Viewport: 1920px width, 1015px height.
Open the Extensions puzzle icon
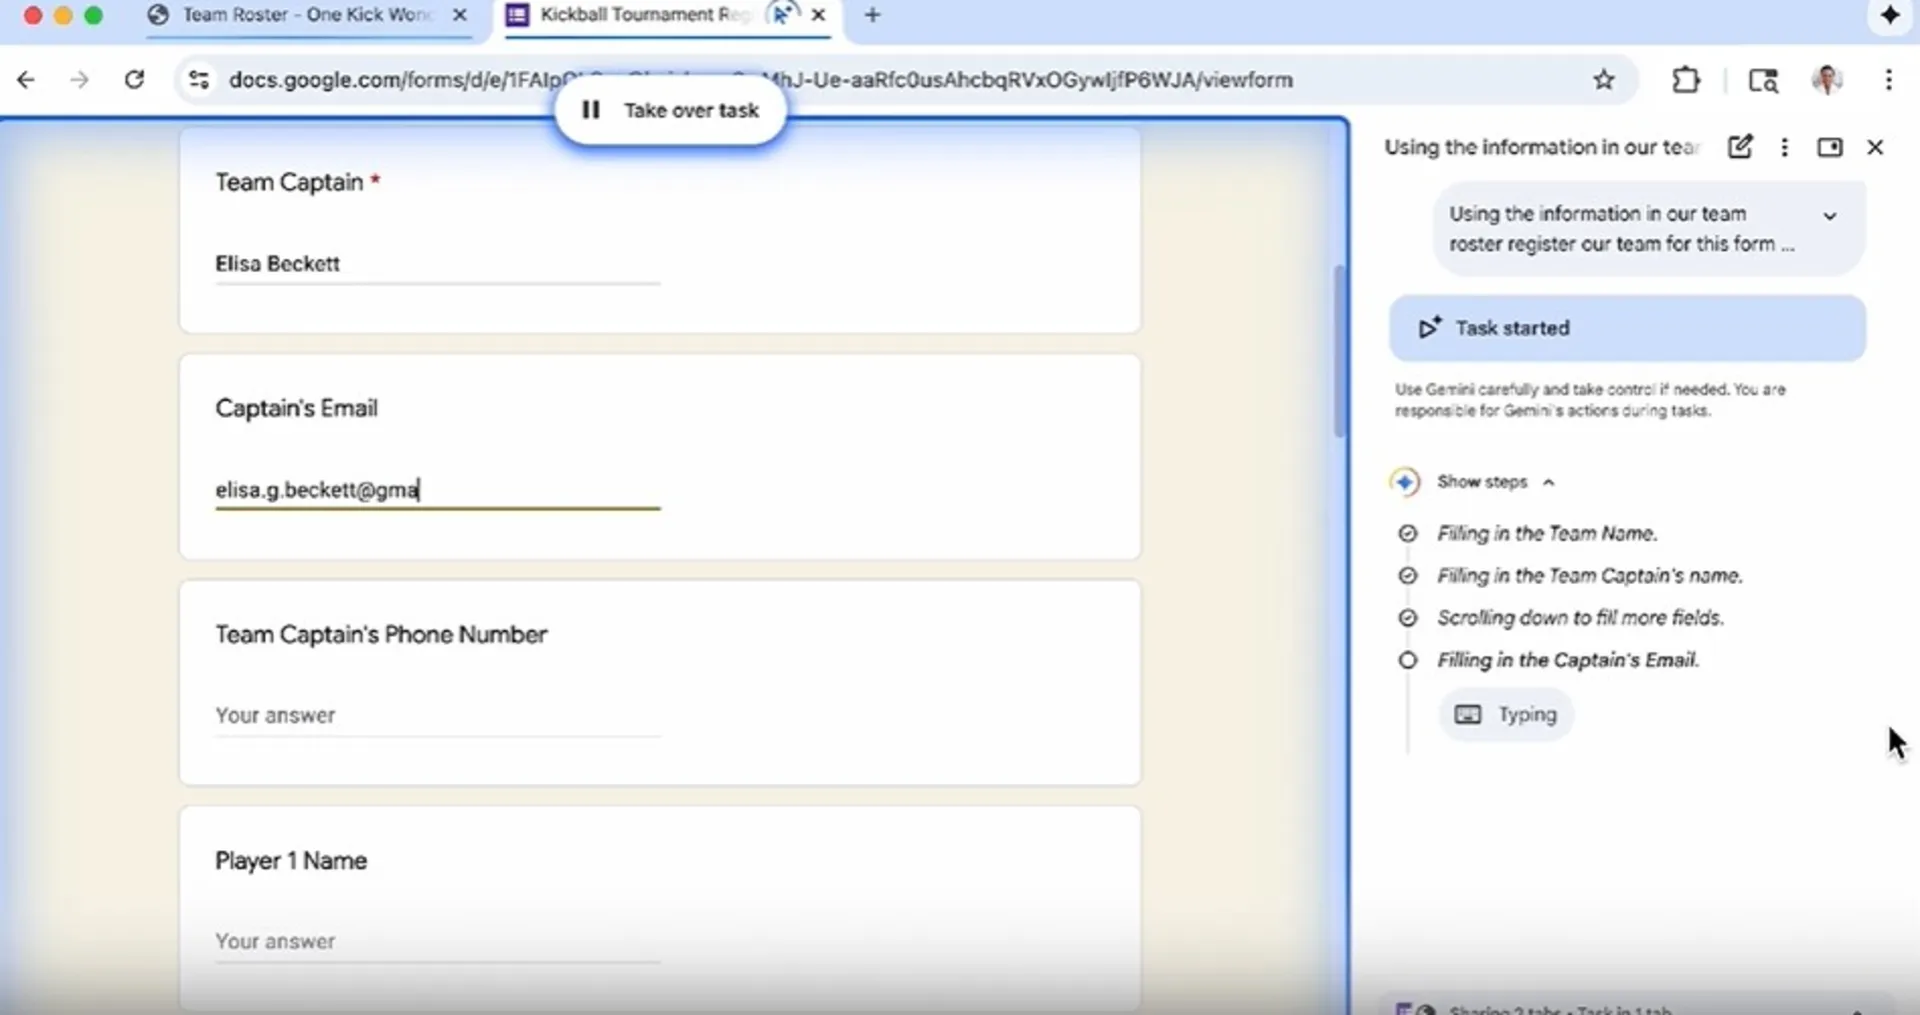point(1686,80)
